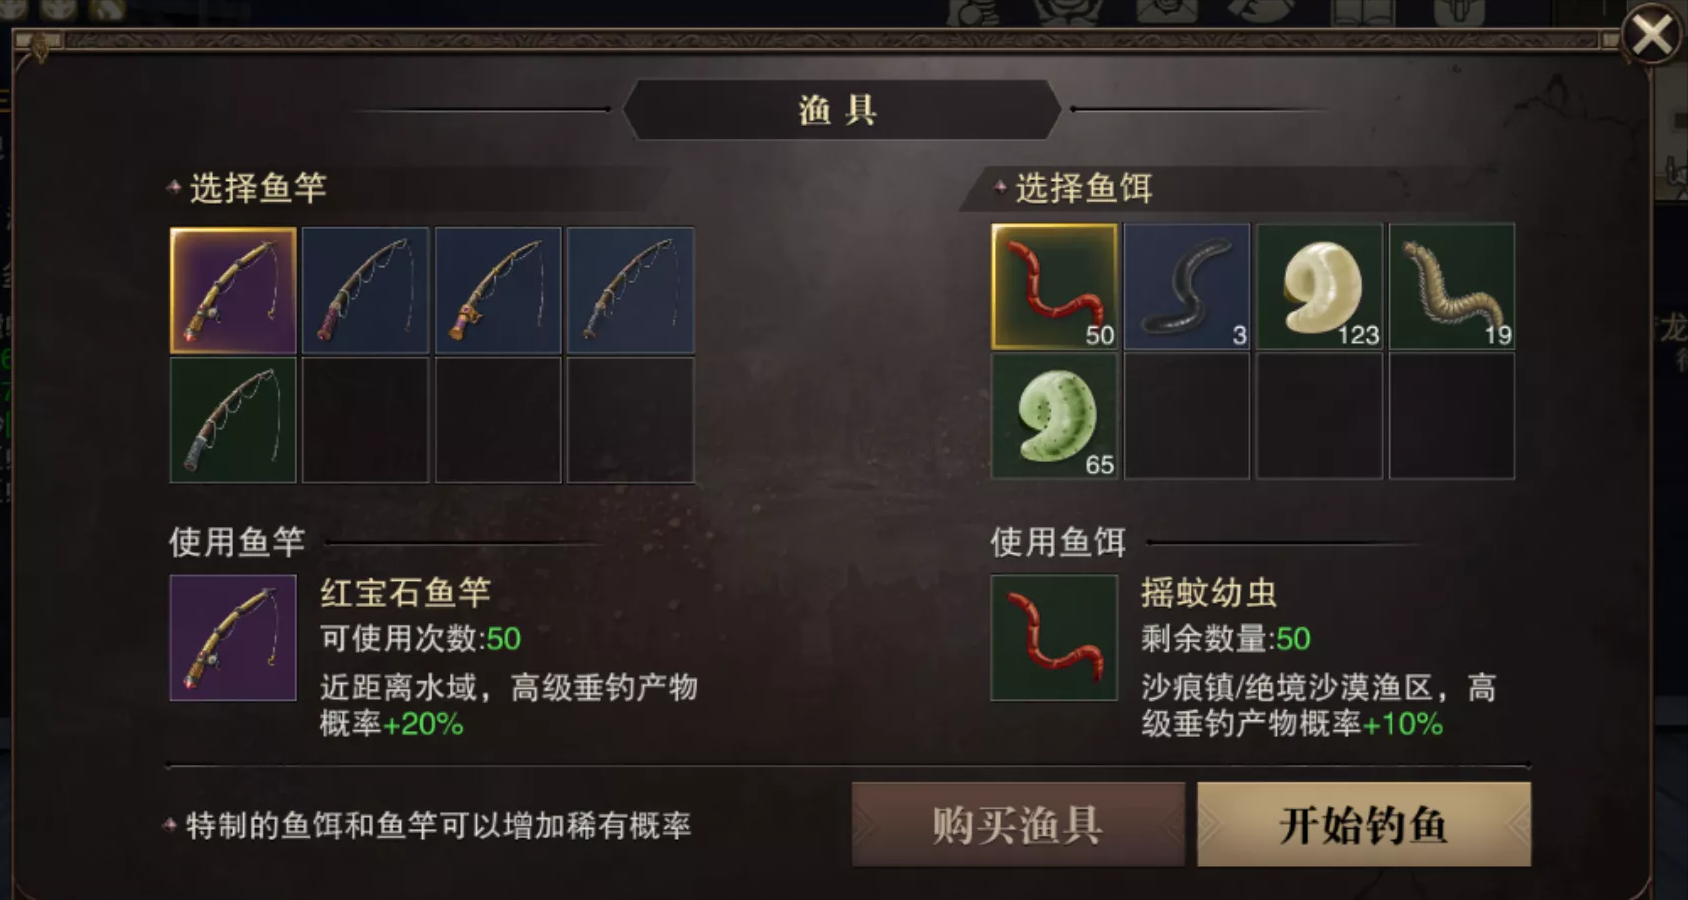Select green larva bait with 65 count
Image resolution: width=1688 pixels, height=900 pixels.
coord(1054,416)
